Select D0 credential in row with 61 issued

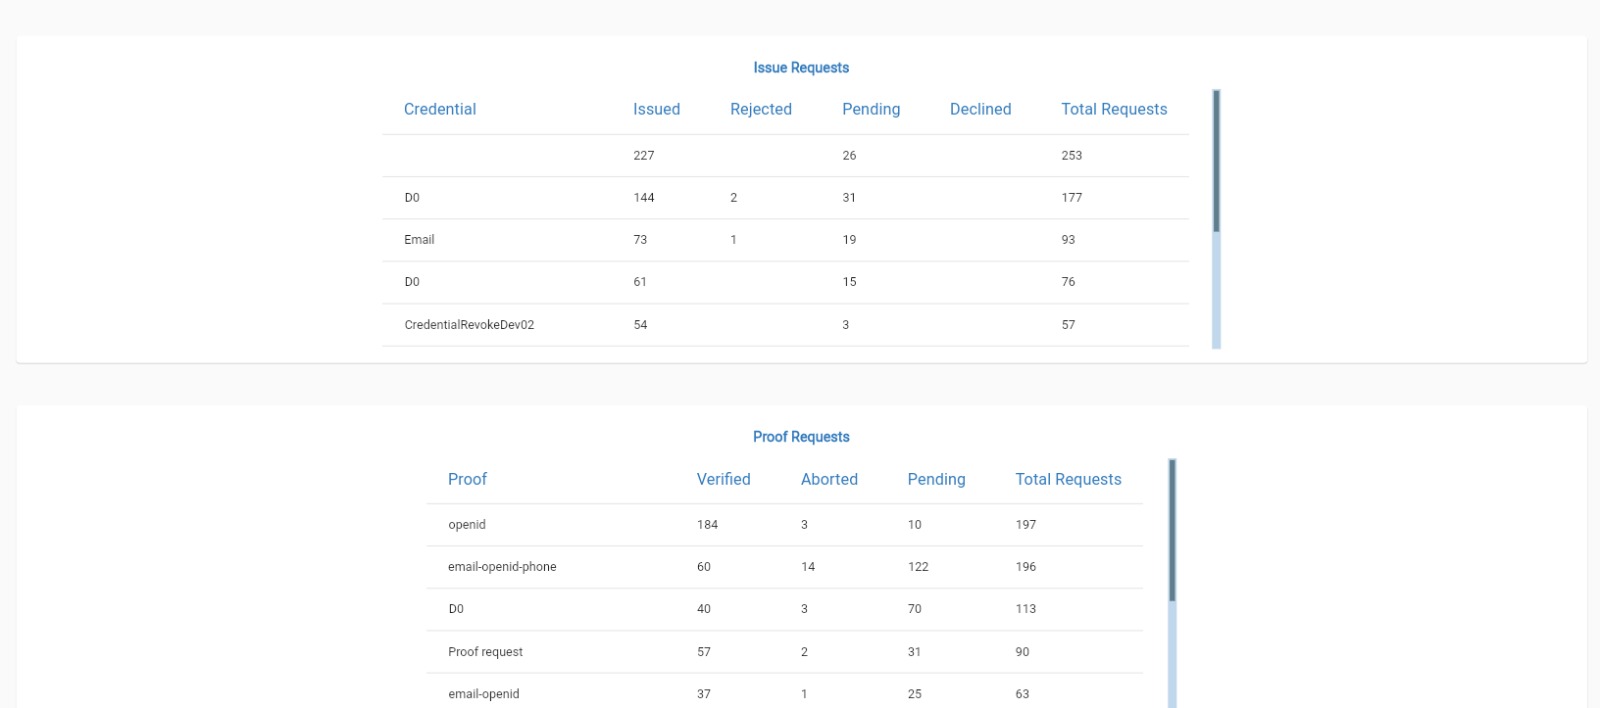pyautogui.click(x=412, y=281)
